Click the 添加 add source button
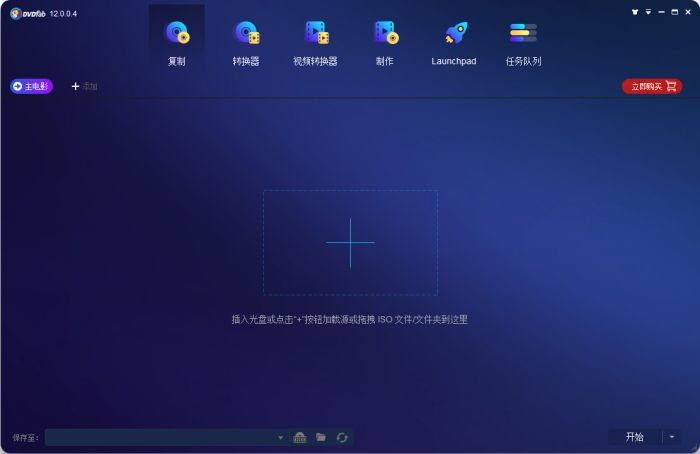 pos(84,86)
